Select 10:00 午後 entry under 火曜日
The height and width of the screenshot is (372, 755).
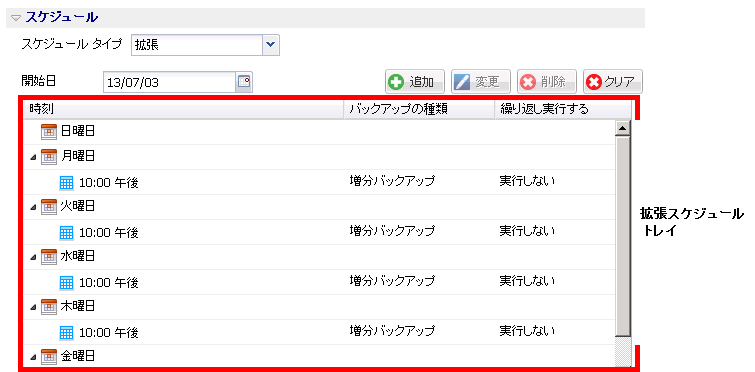109,233
